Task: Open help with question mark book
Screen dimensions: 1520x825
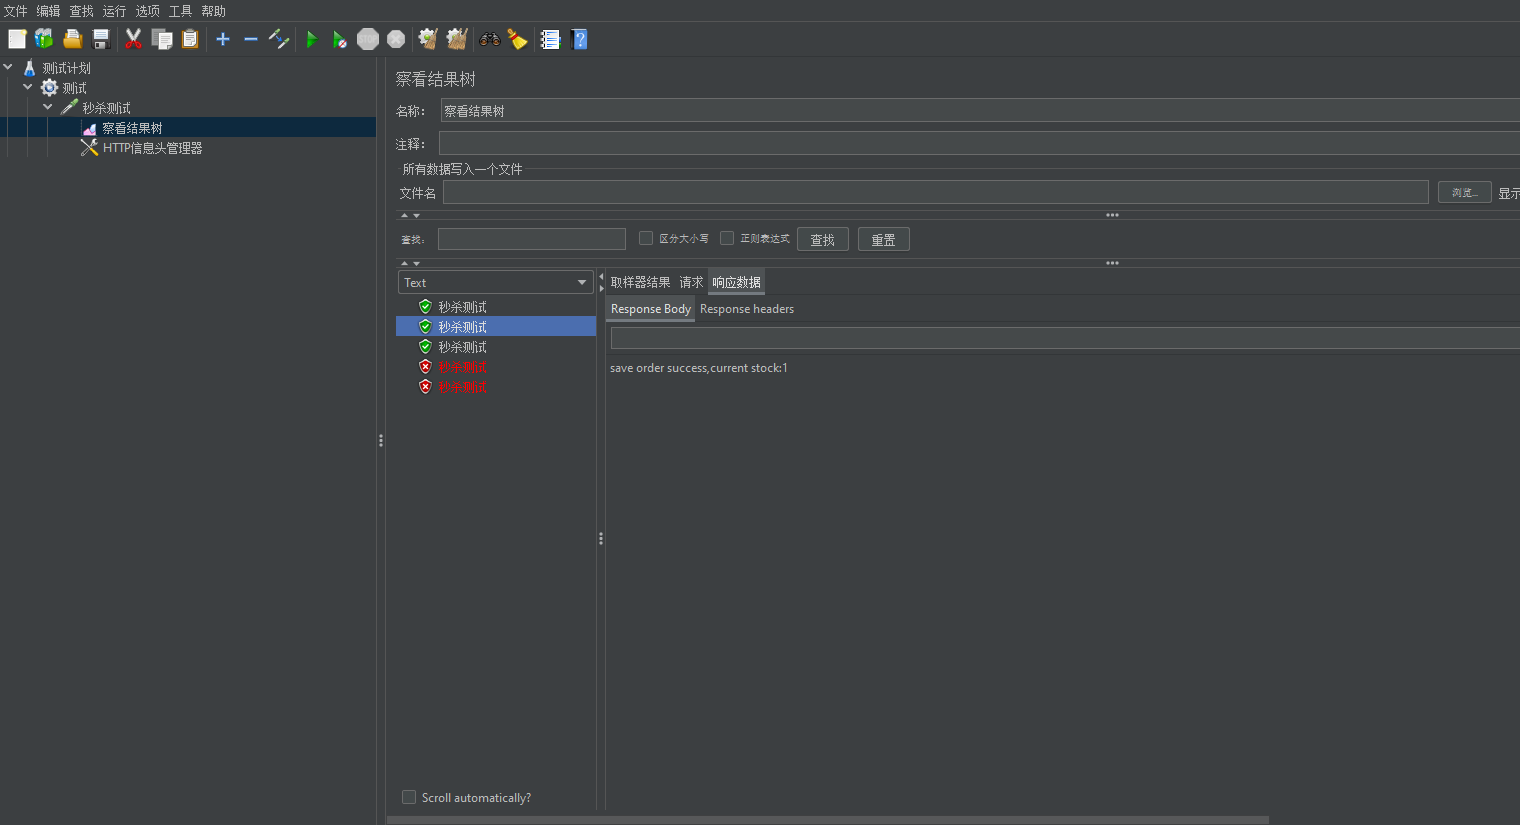Action: pyautogui.click(x=579, y=39)
